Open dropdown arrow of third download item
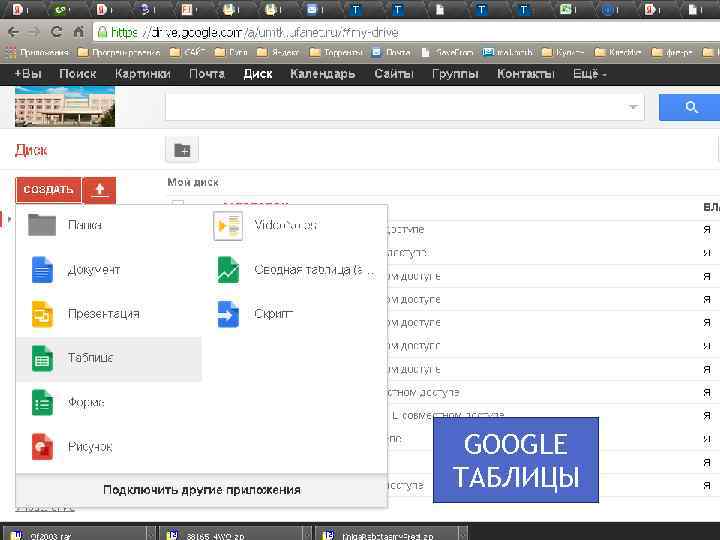The image size is (720, 540). click(463, 535)
